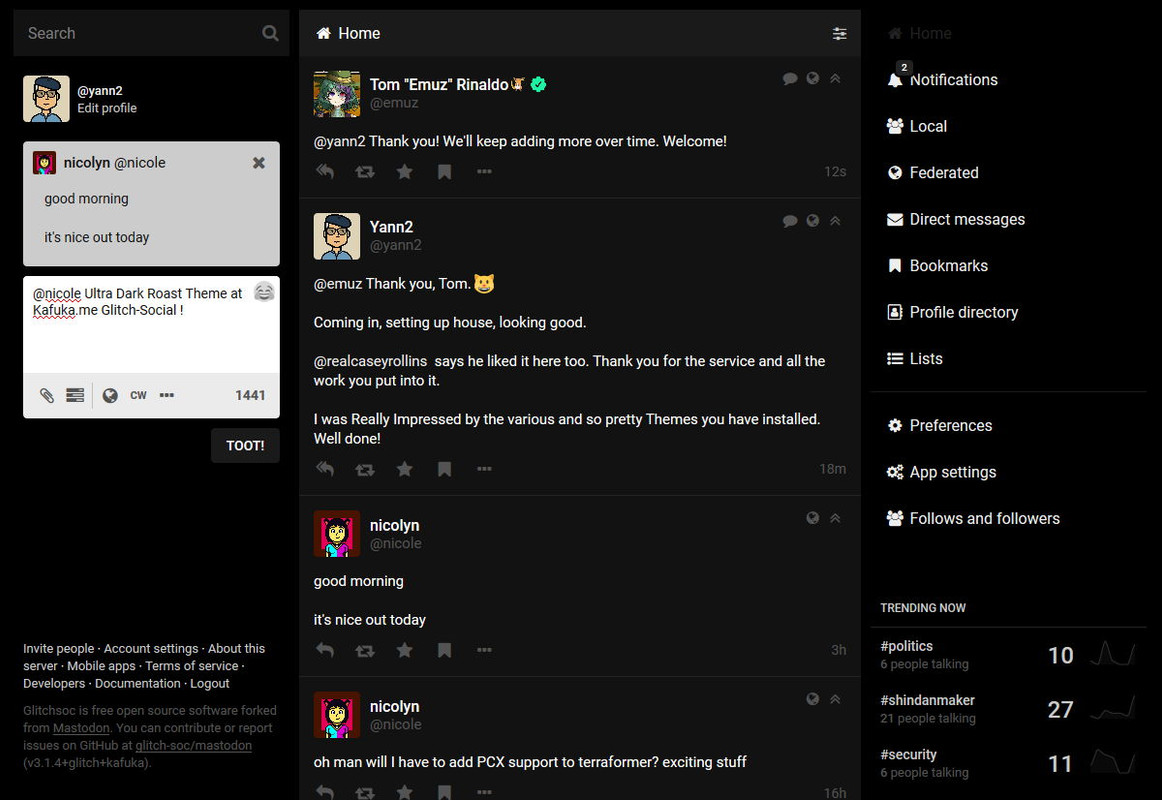The image size is (1162, 800).
Task: Open more menu on Yann2's post
Action: coord(484,469)
